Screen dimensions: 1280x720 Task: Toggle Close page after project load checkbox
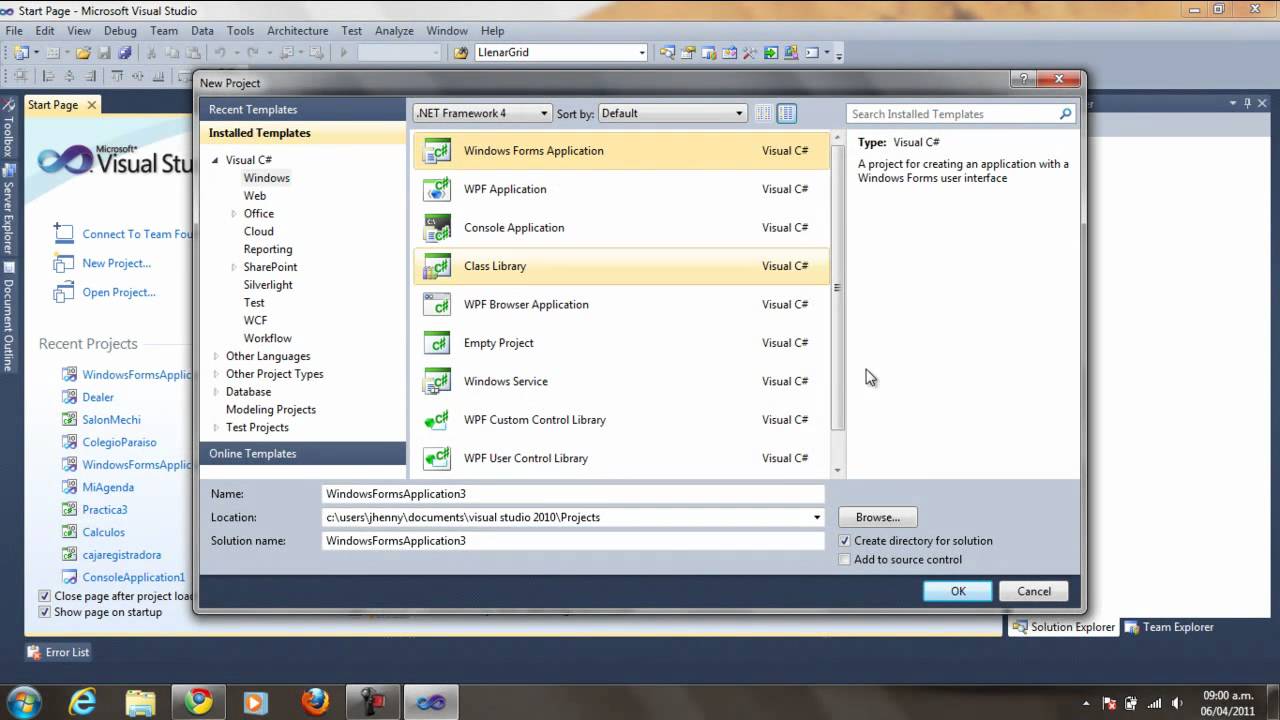44,596
